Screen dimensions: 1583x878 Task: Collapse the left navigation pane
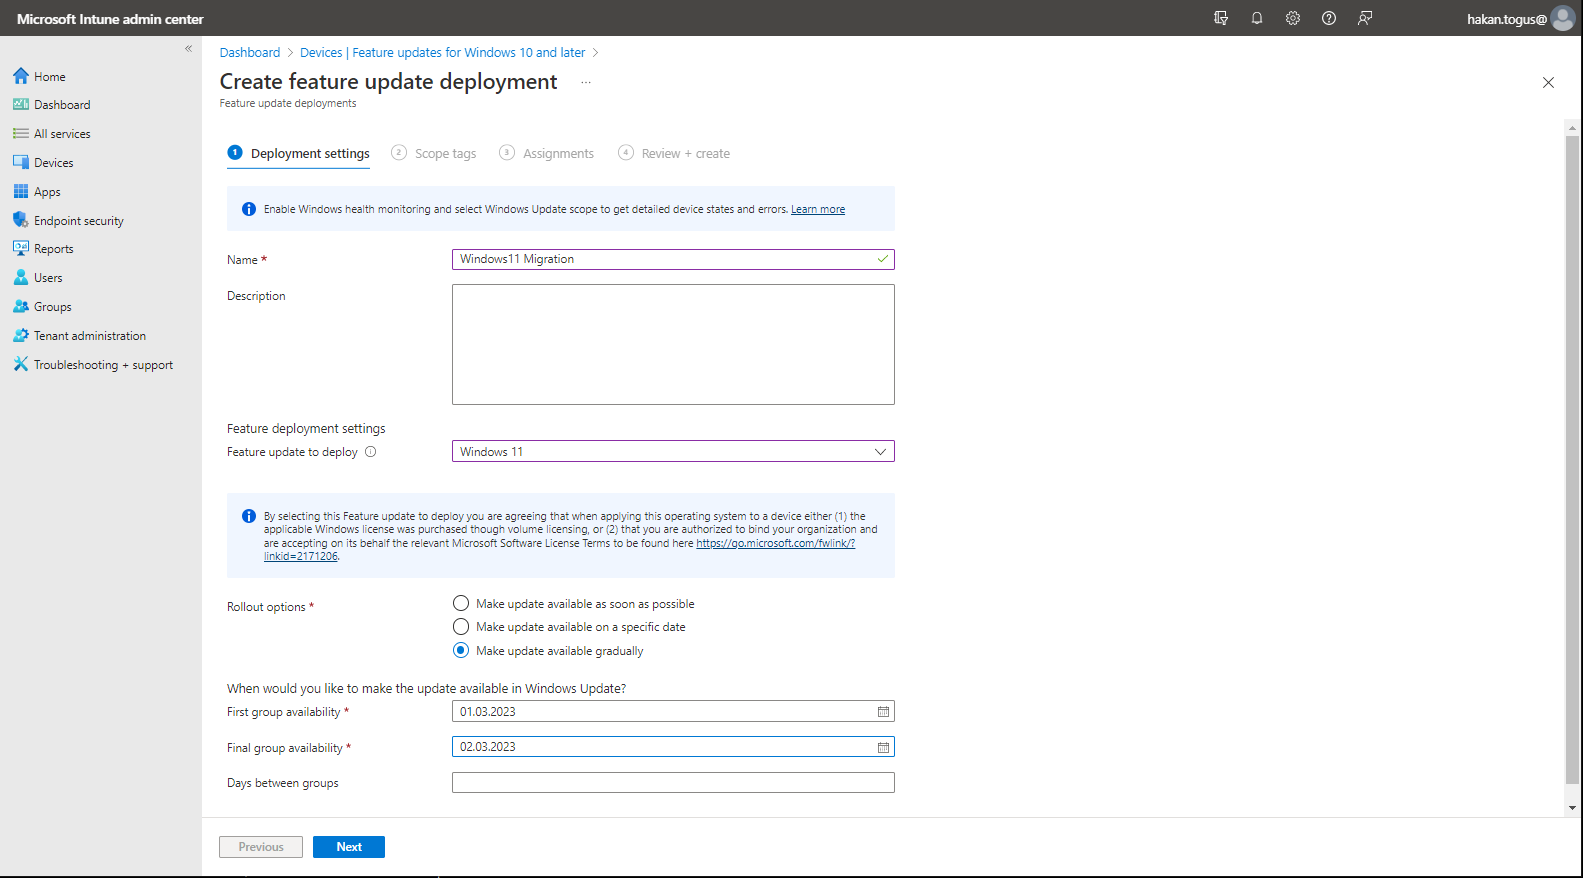(x=188, y=48)
